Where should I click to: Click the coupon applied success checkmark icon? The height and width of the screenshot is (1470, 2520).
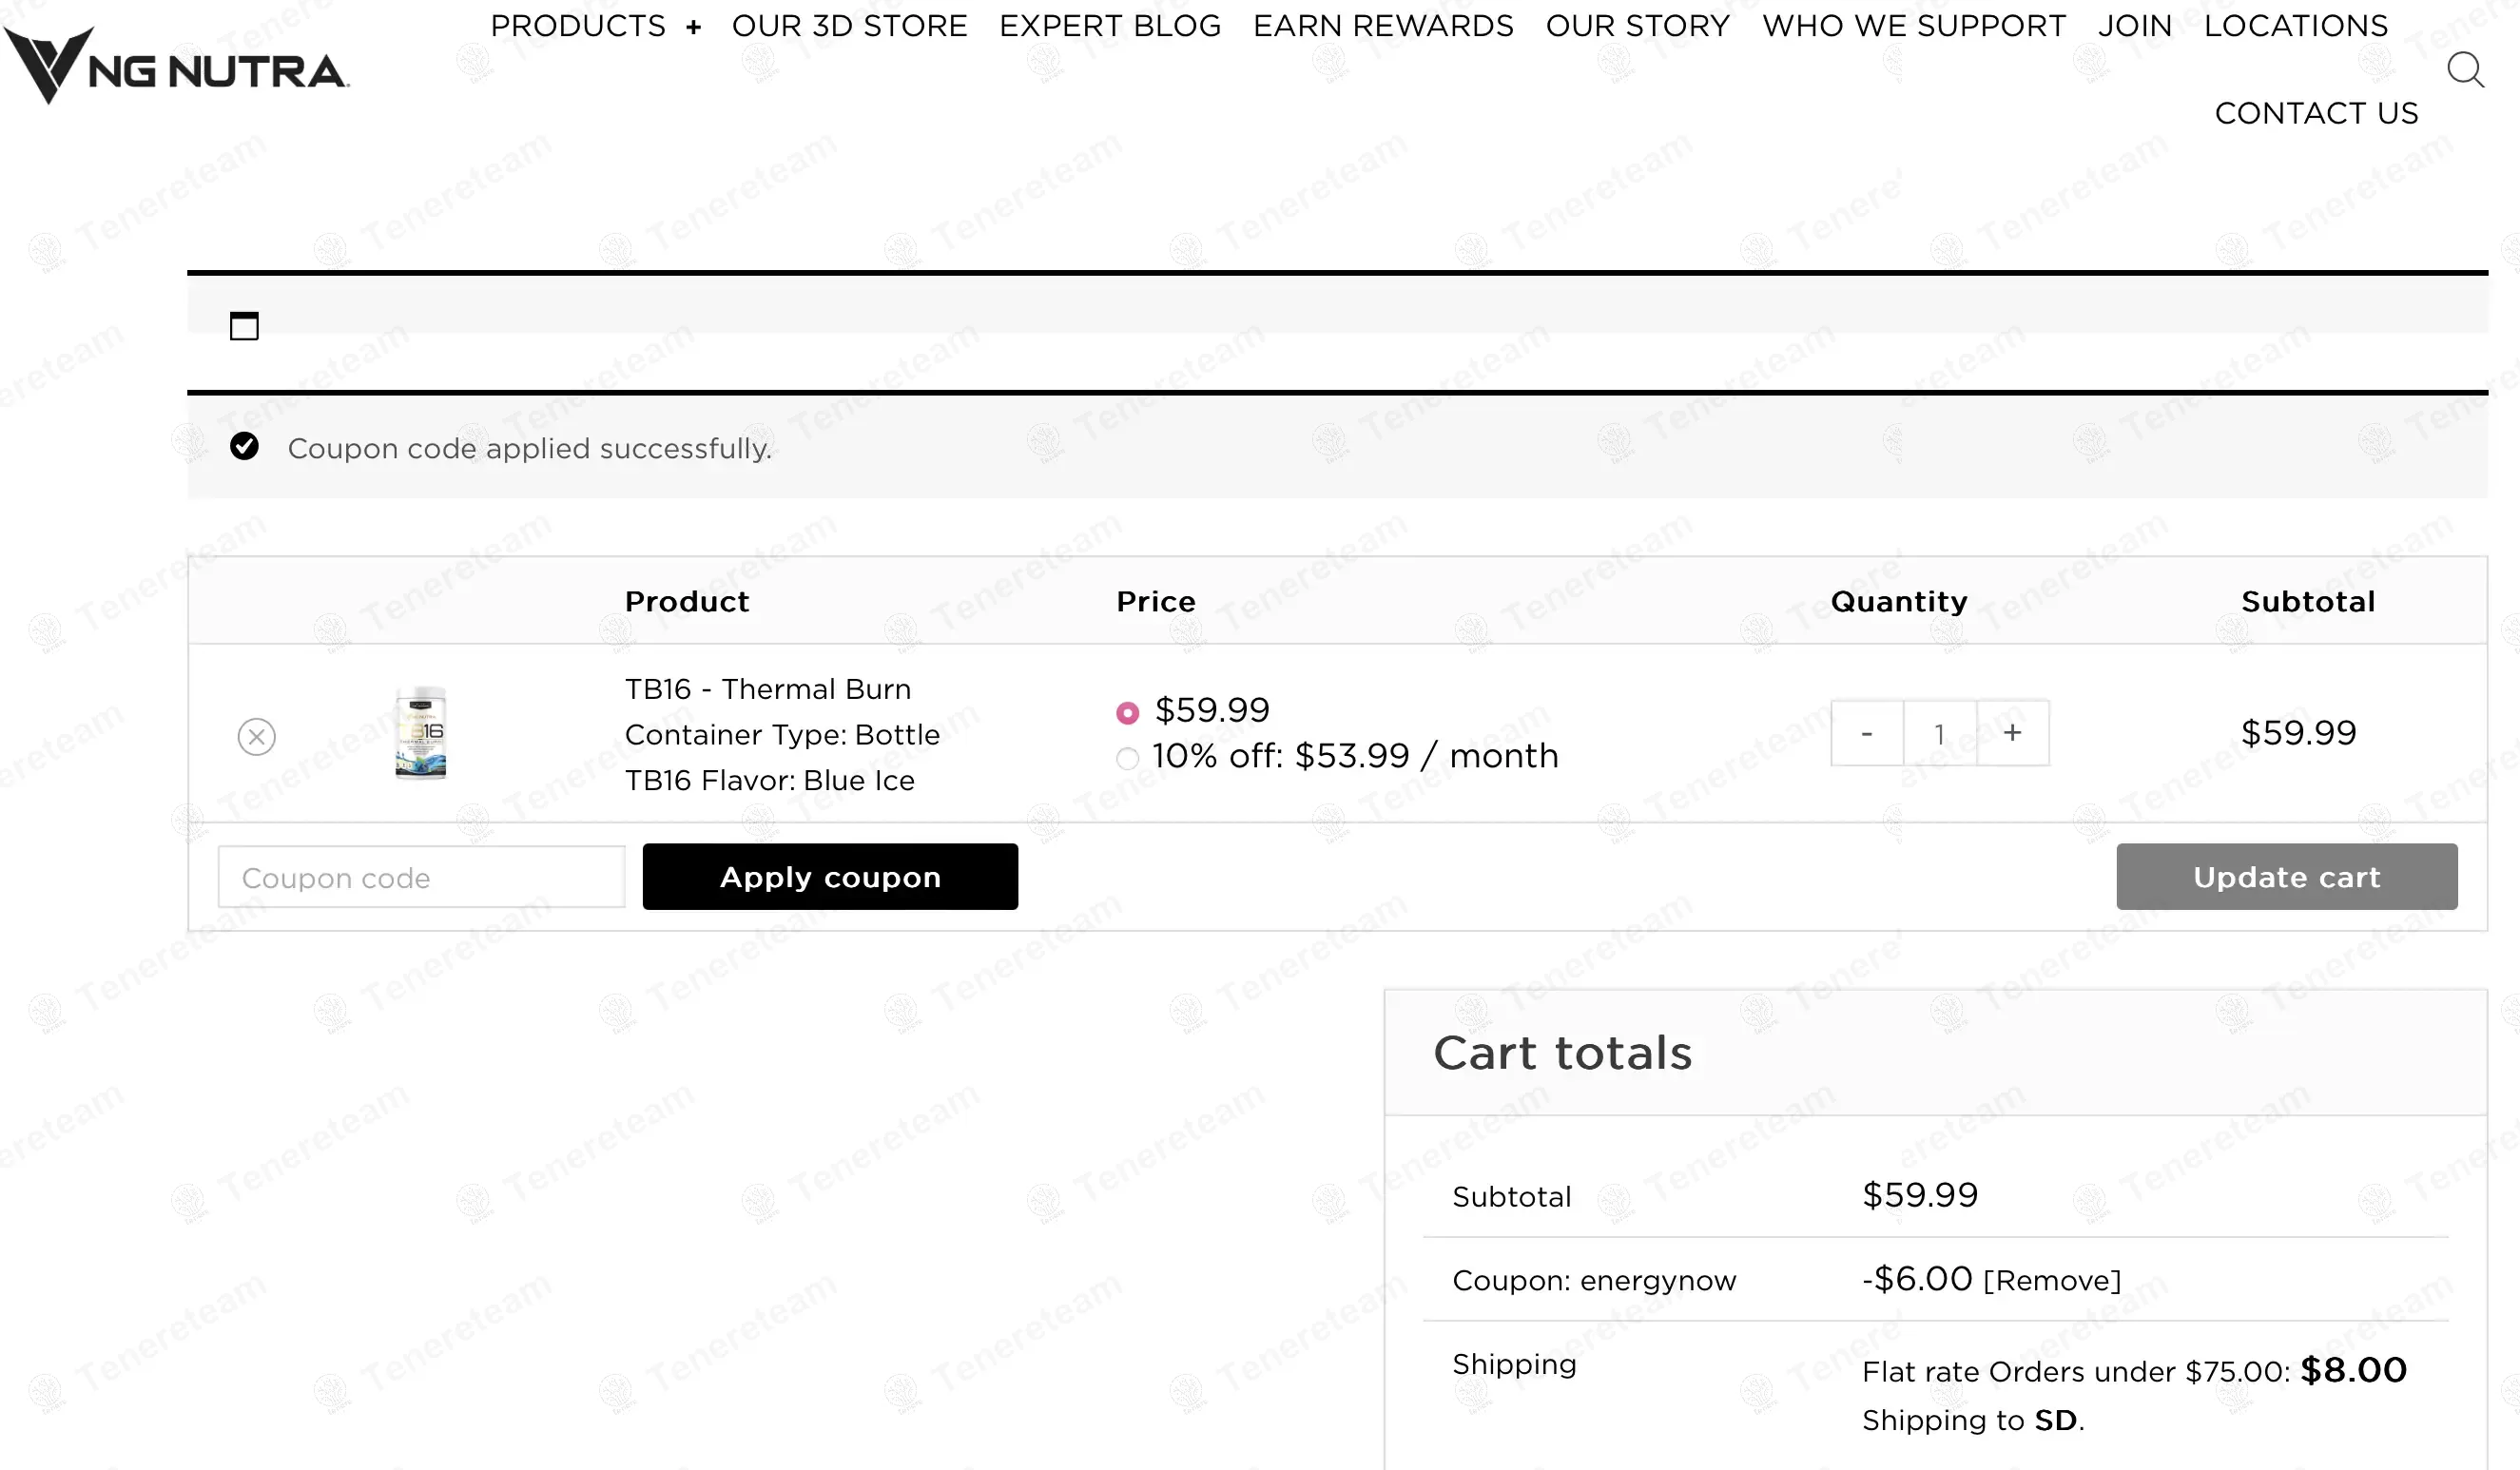coord(244,446)
